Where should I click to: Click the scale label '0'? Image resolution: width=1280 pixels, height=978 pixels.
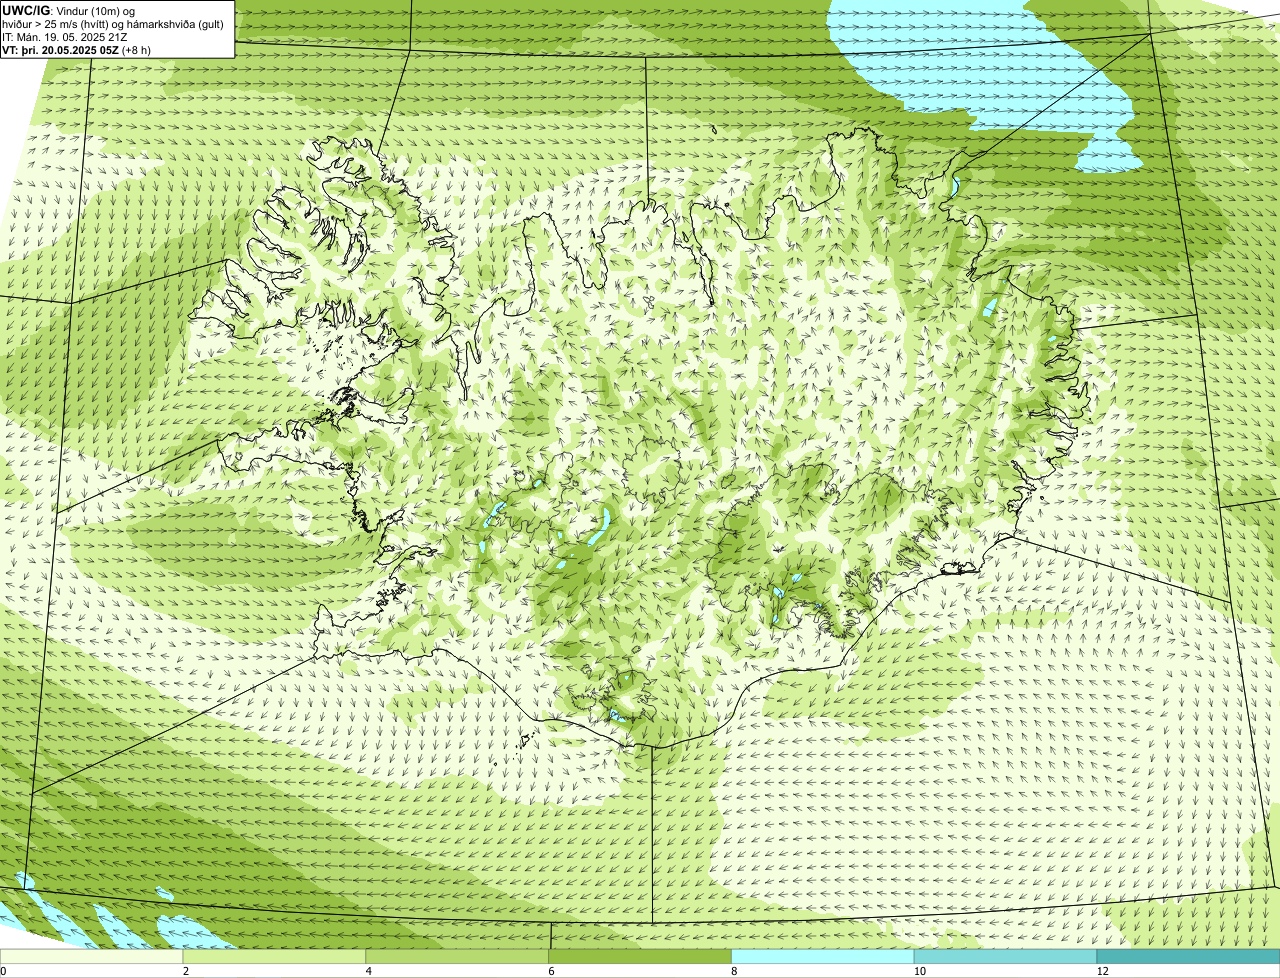tap(4, 971)
